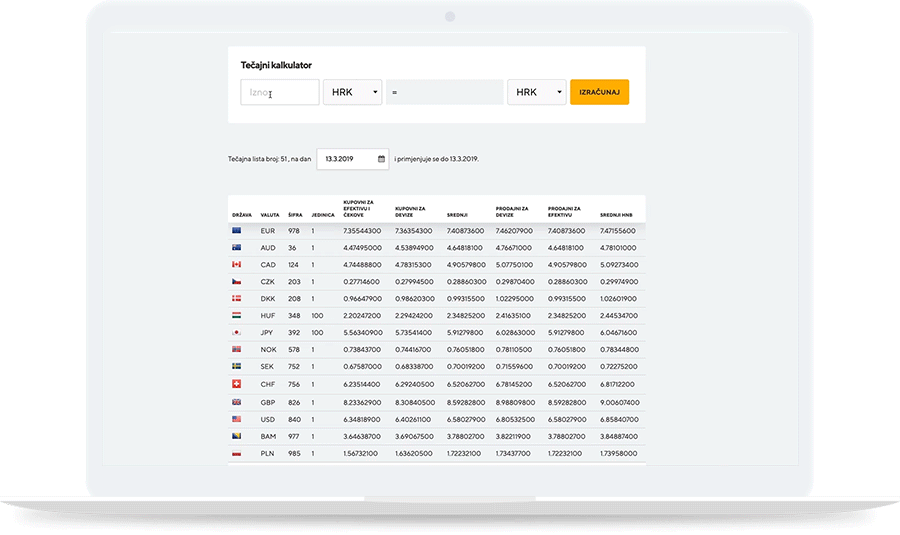Open the target currency HRK dropdown
900x535 pixels.
[536, 92]
